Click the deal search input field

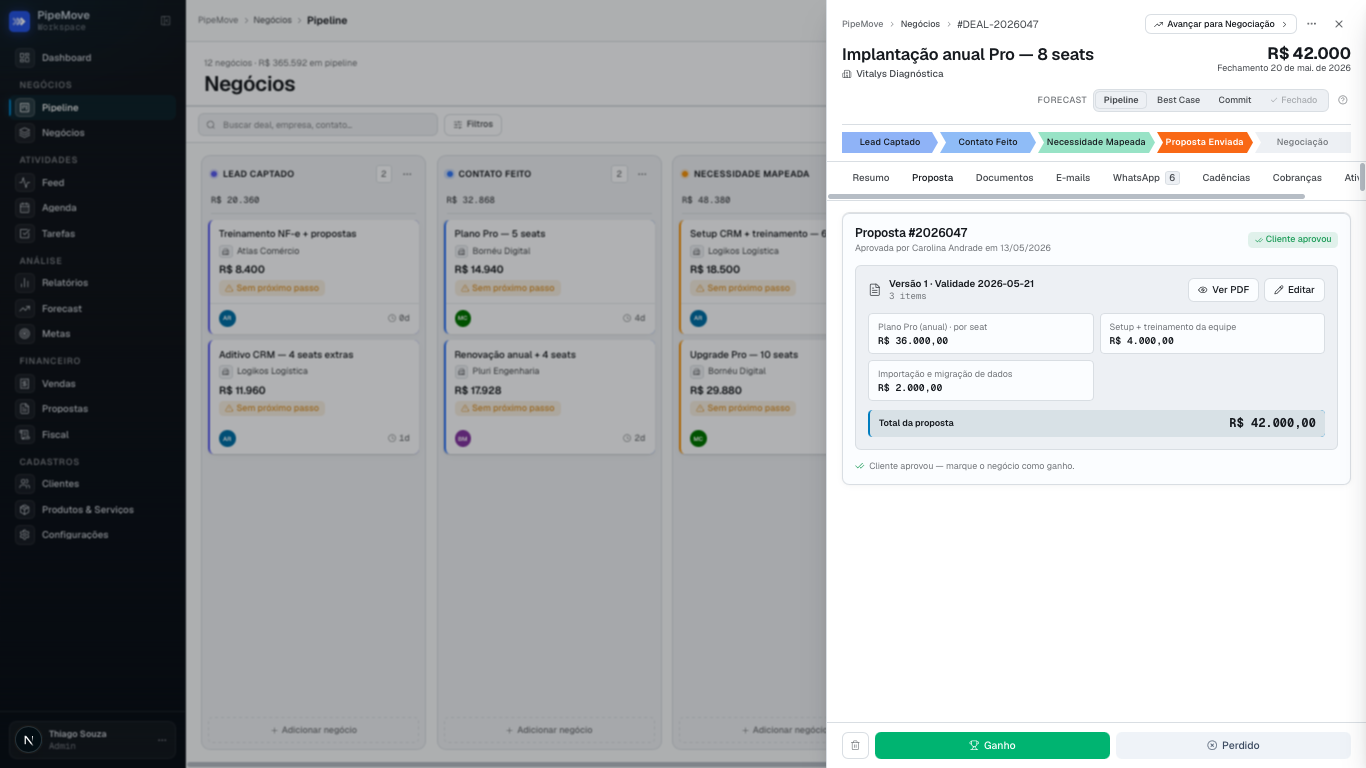click(318, 124)
